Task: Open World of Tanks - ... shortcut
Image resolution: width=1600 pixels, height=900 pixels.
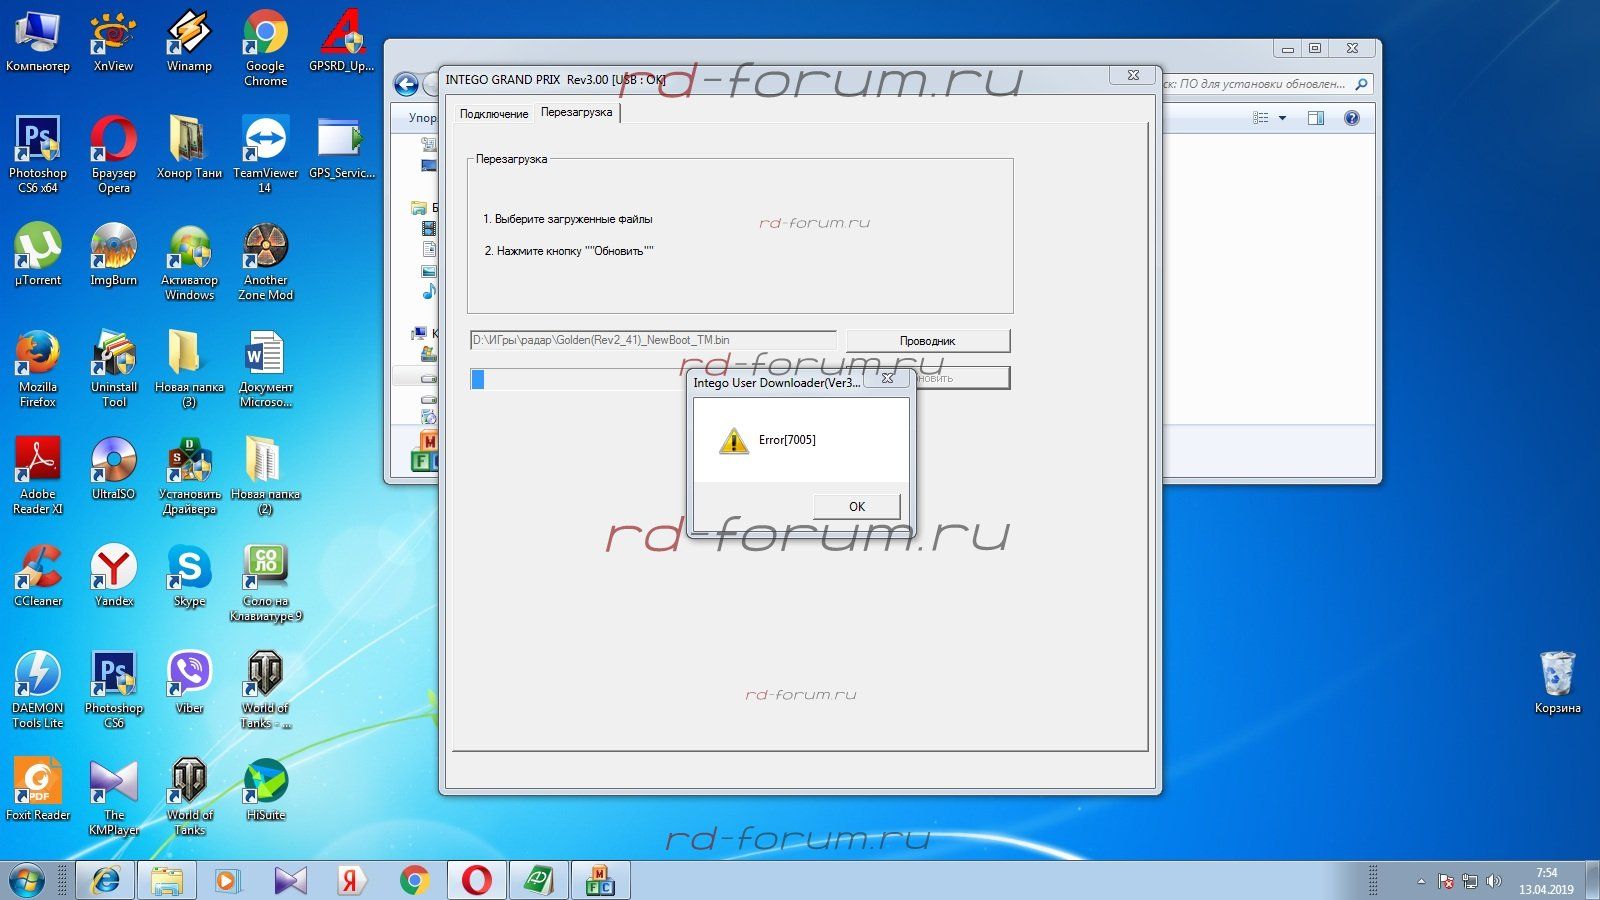Action: (265, 690)
